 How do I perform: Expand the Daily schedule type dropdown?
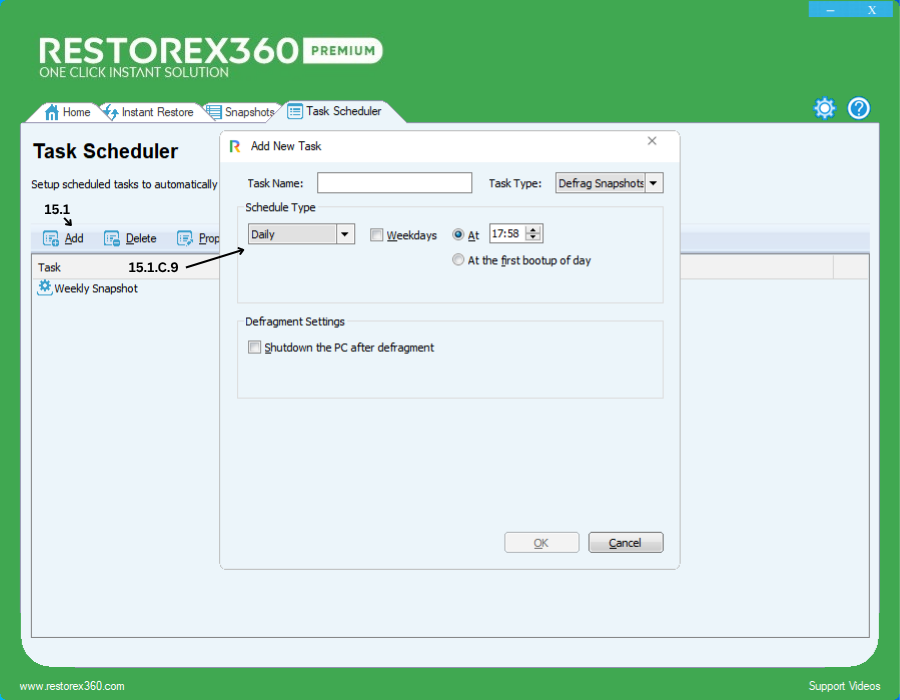pos(345,234)
